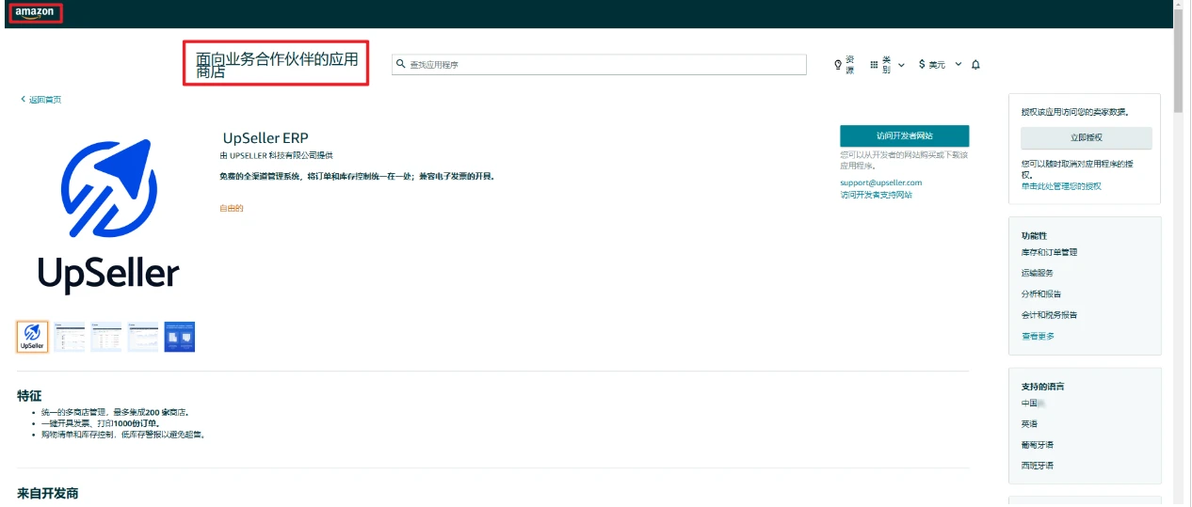Click 面向业务合作伙伴的应用商店 store title
Screen dimensions: 1192x507
tap(276, 65)
